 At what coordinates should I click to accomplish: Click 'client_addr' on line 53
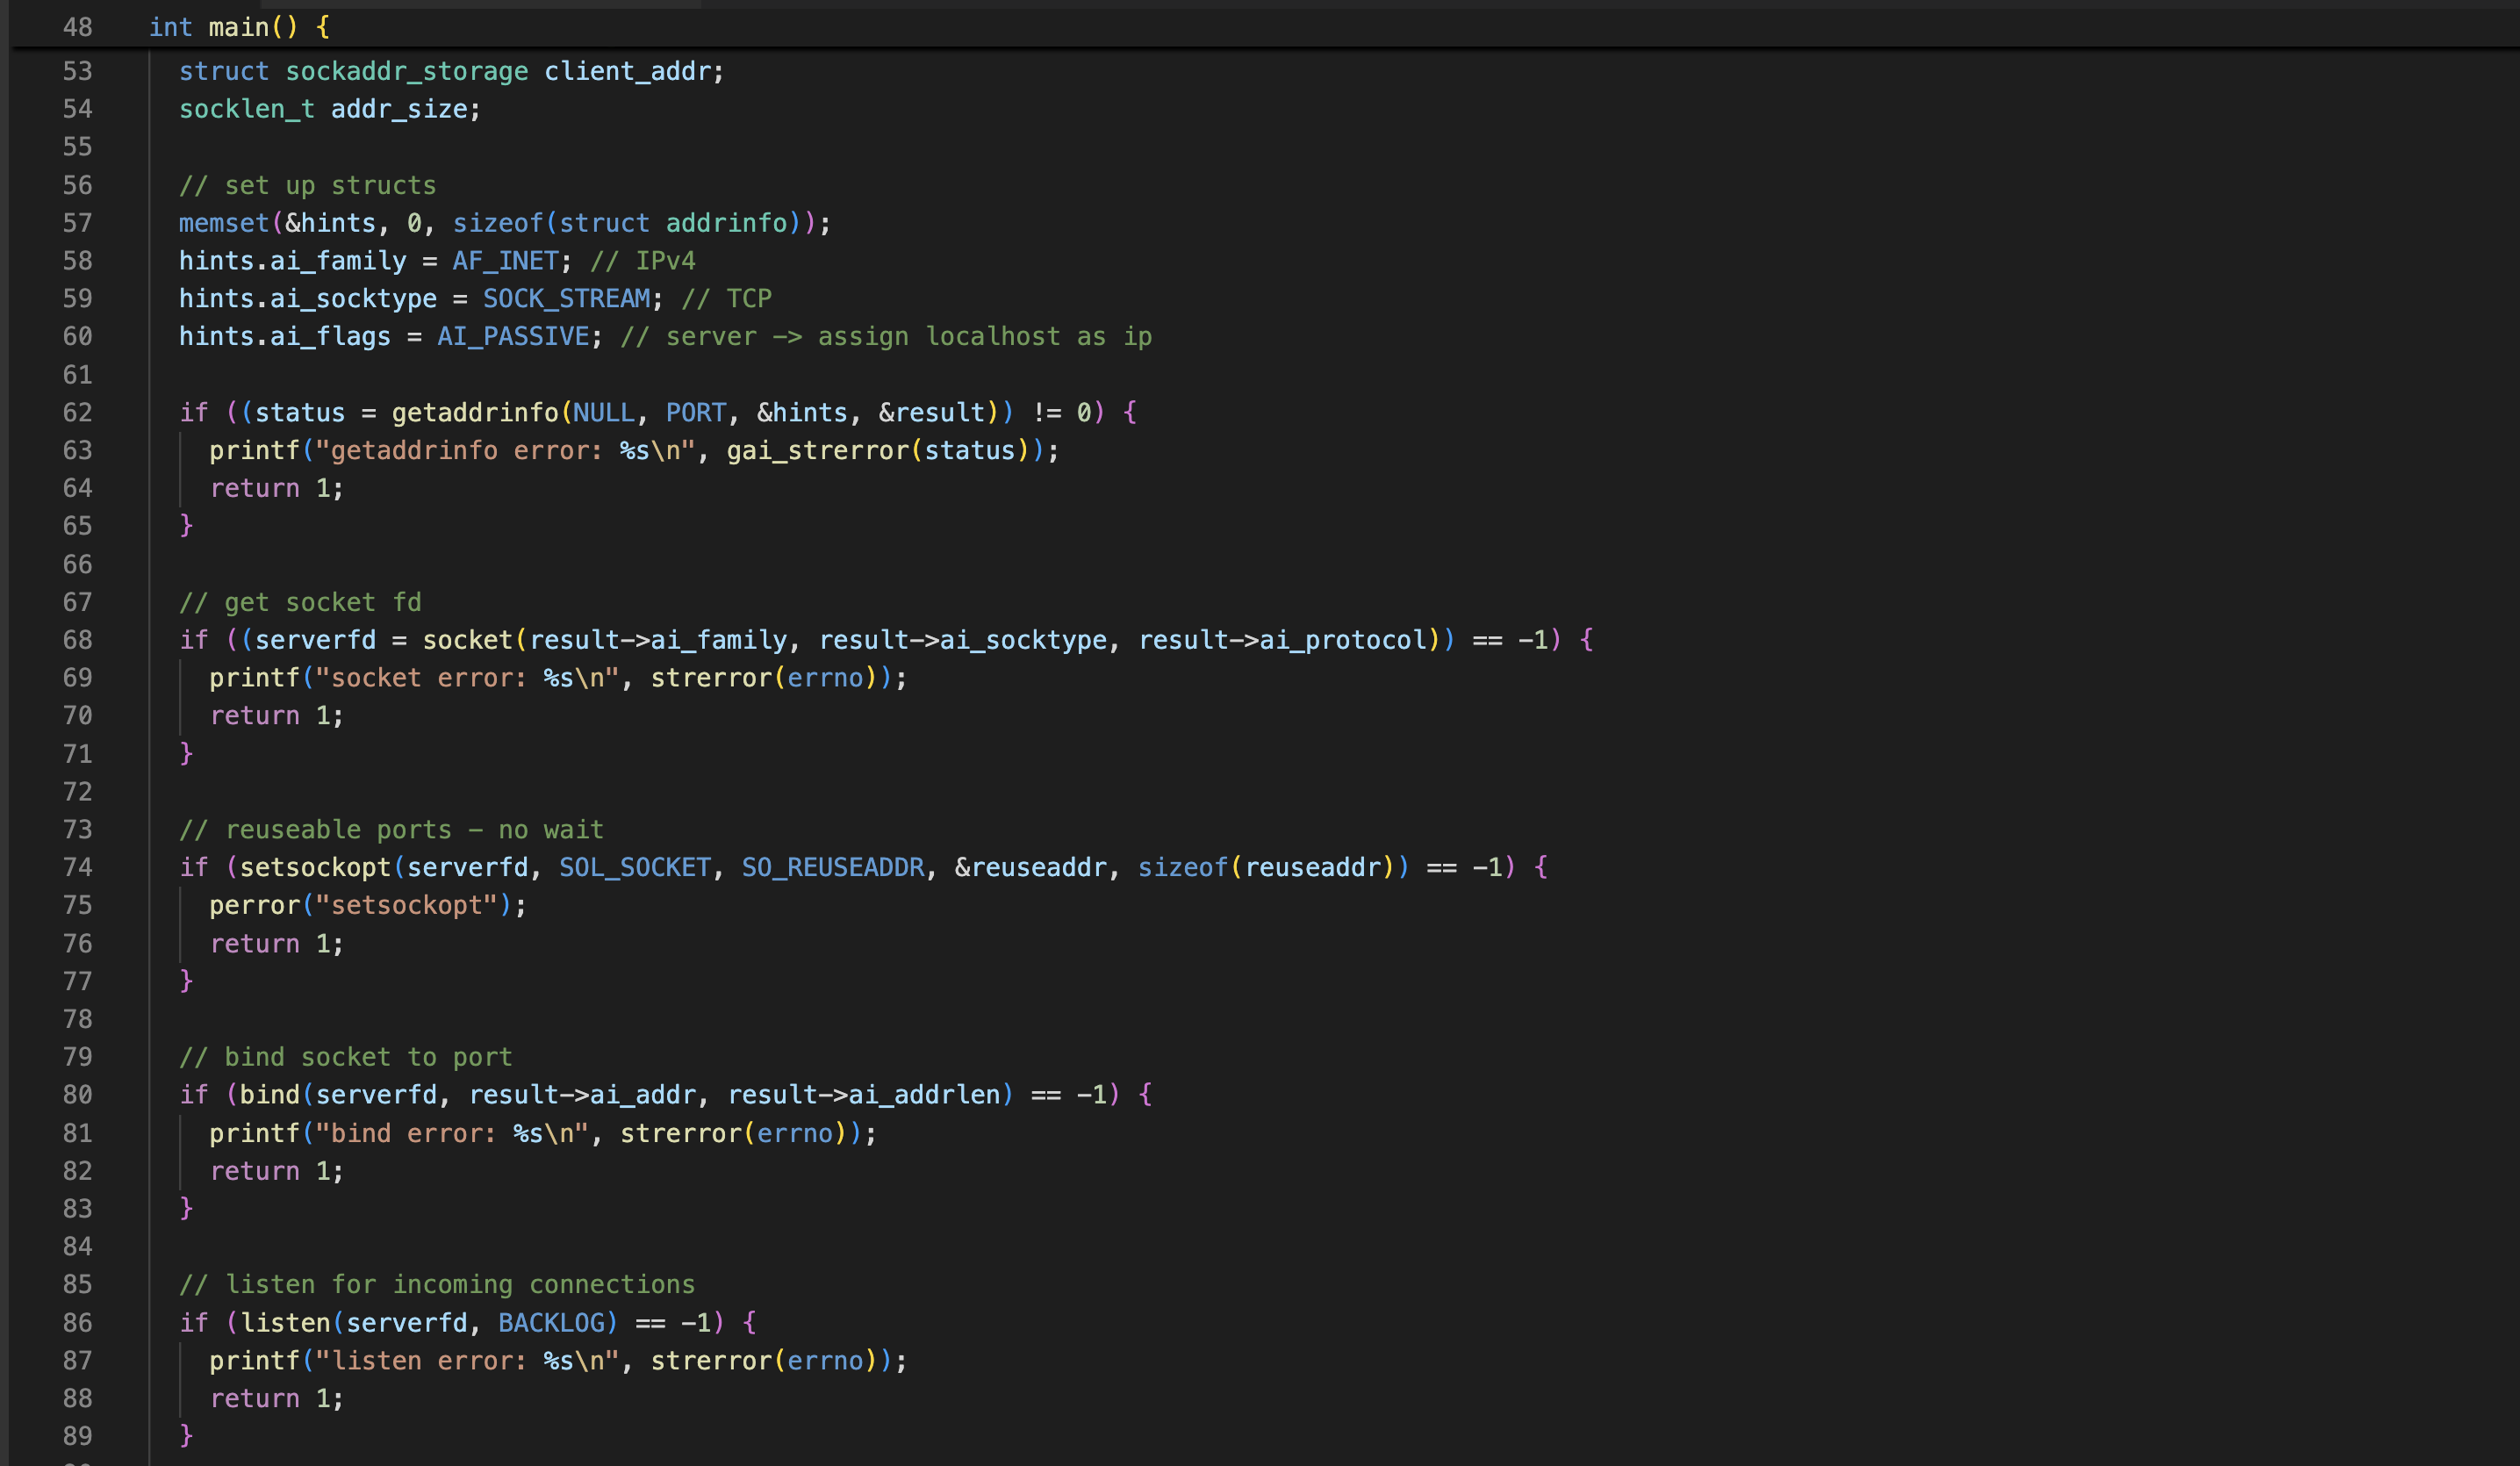[627, 71]
